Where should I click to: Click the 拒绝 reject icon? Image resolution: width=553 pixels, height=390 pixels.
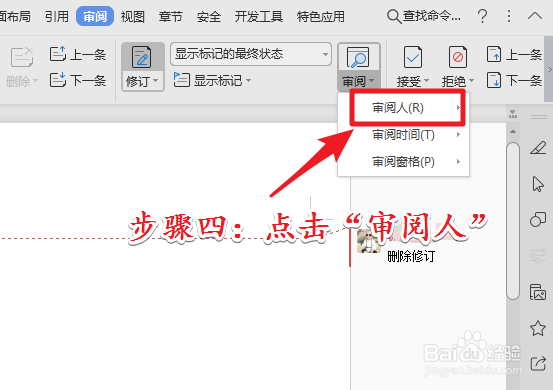(458, 57)
